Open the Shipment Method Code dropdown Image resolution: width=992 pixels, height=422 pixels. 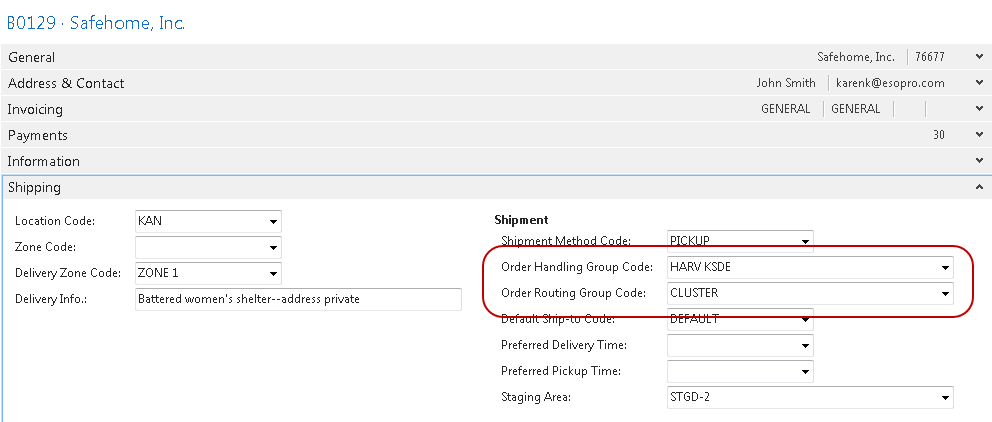[804, 241]
